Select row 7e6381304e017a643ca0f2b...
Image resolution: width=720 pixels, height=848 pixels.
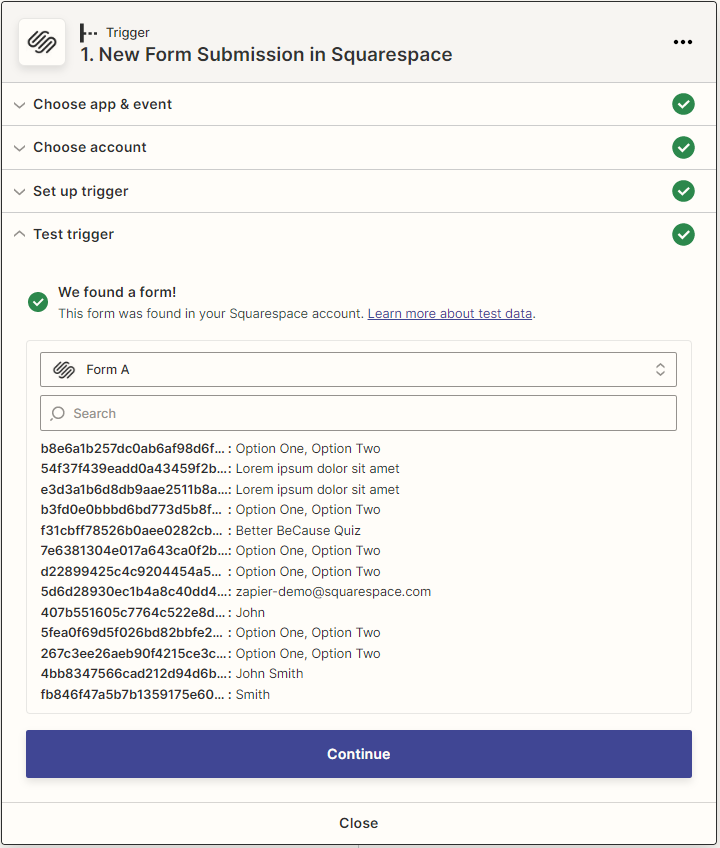[210, 551]
